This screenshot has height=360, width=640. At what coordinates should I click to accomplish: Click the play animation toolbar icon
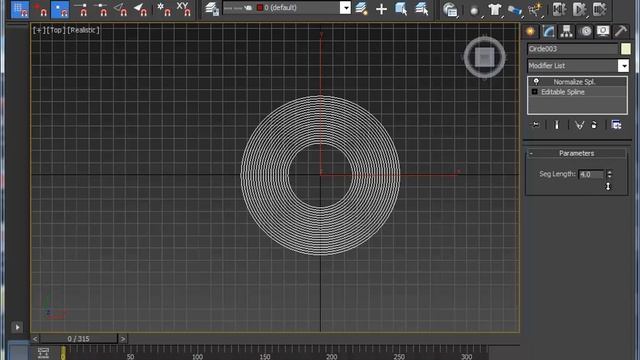(579, 9)
